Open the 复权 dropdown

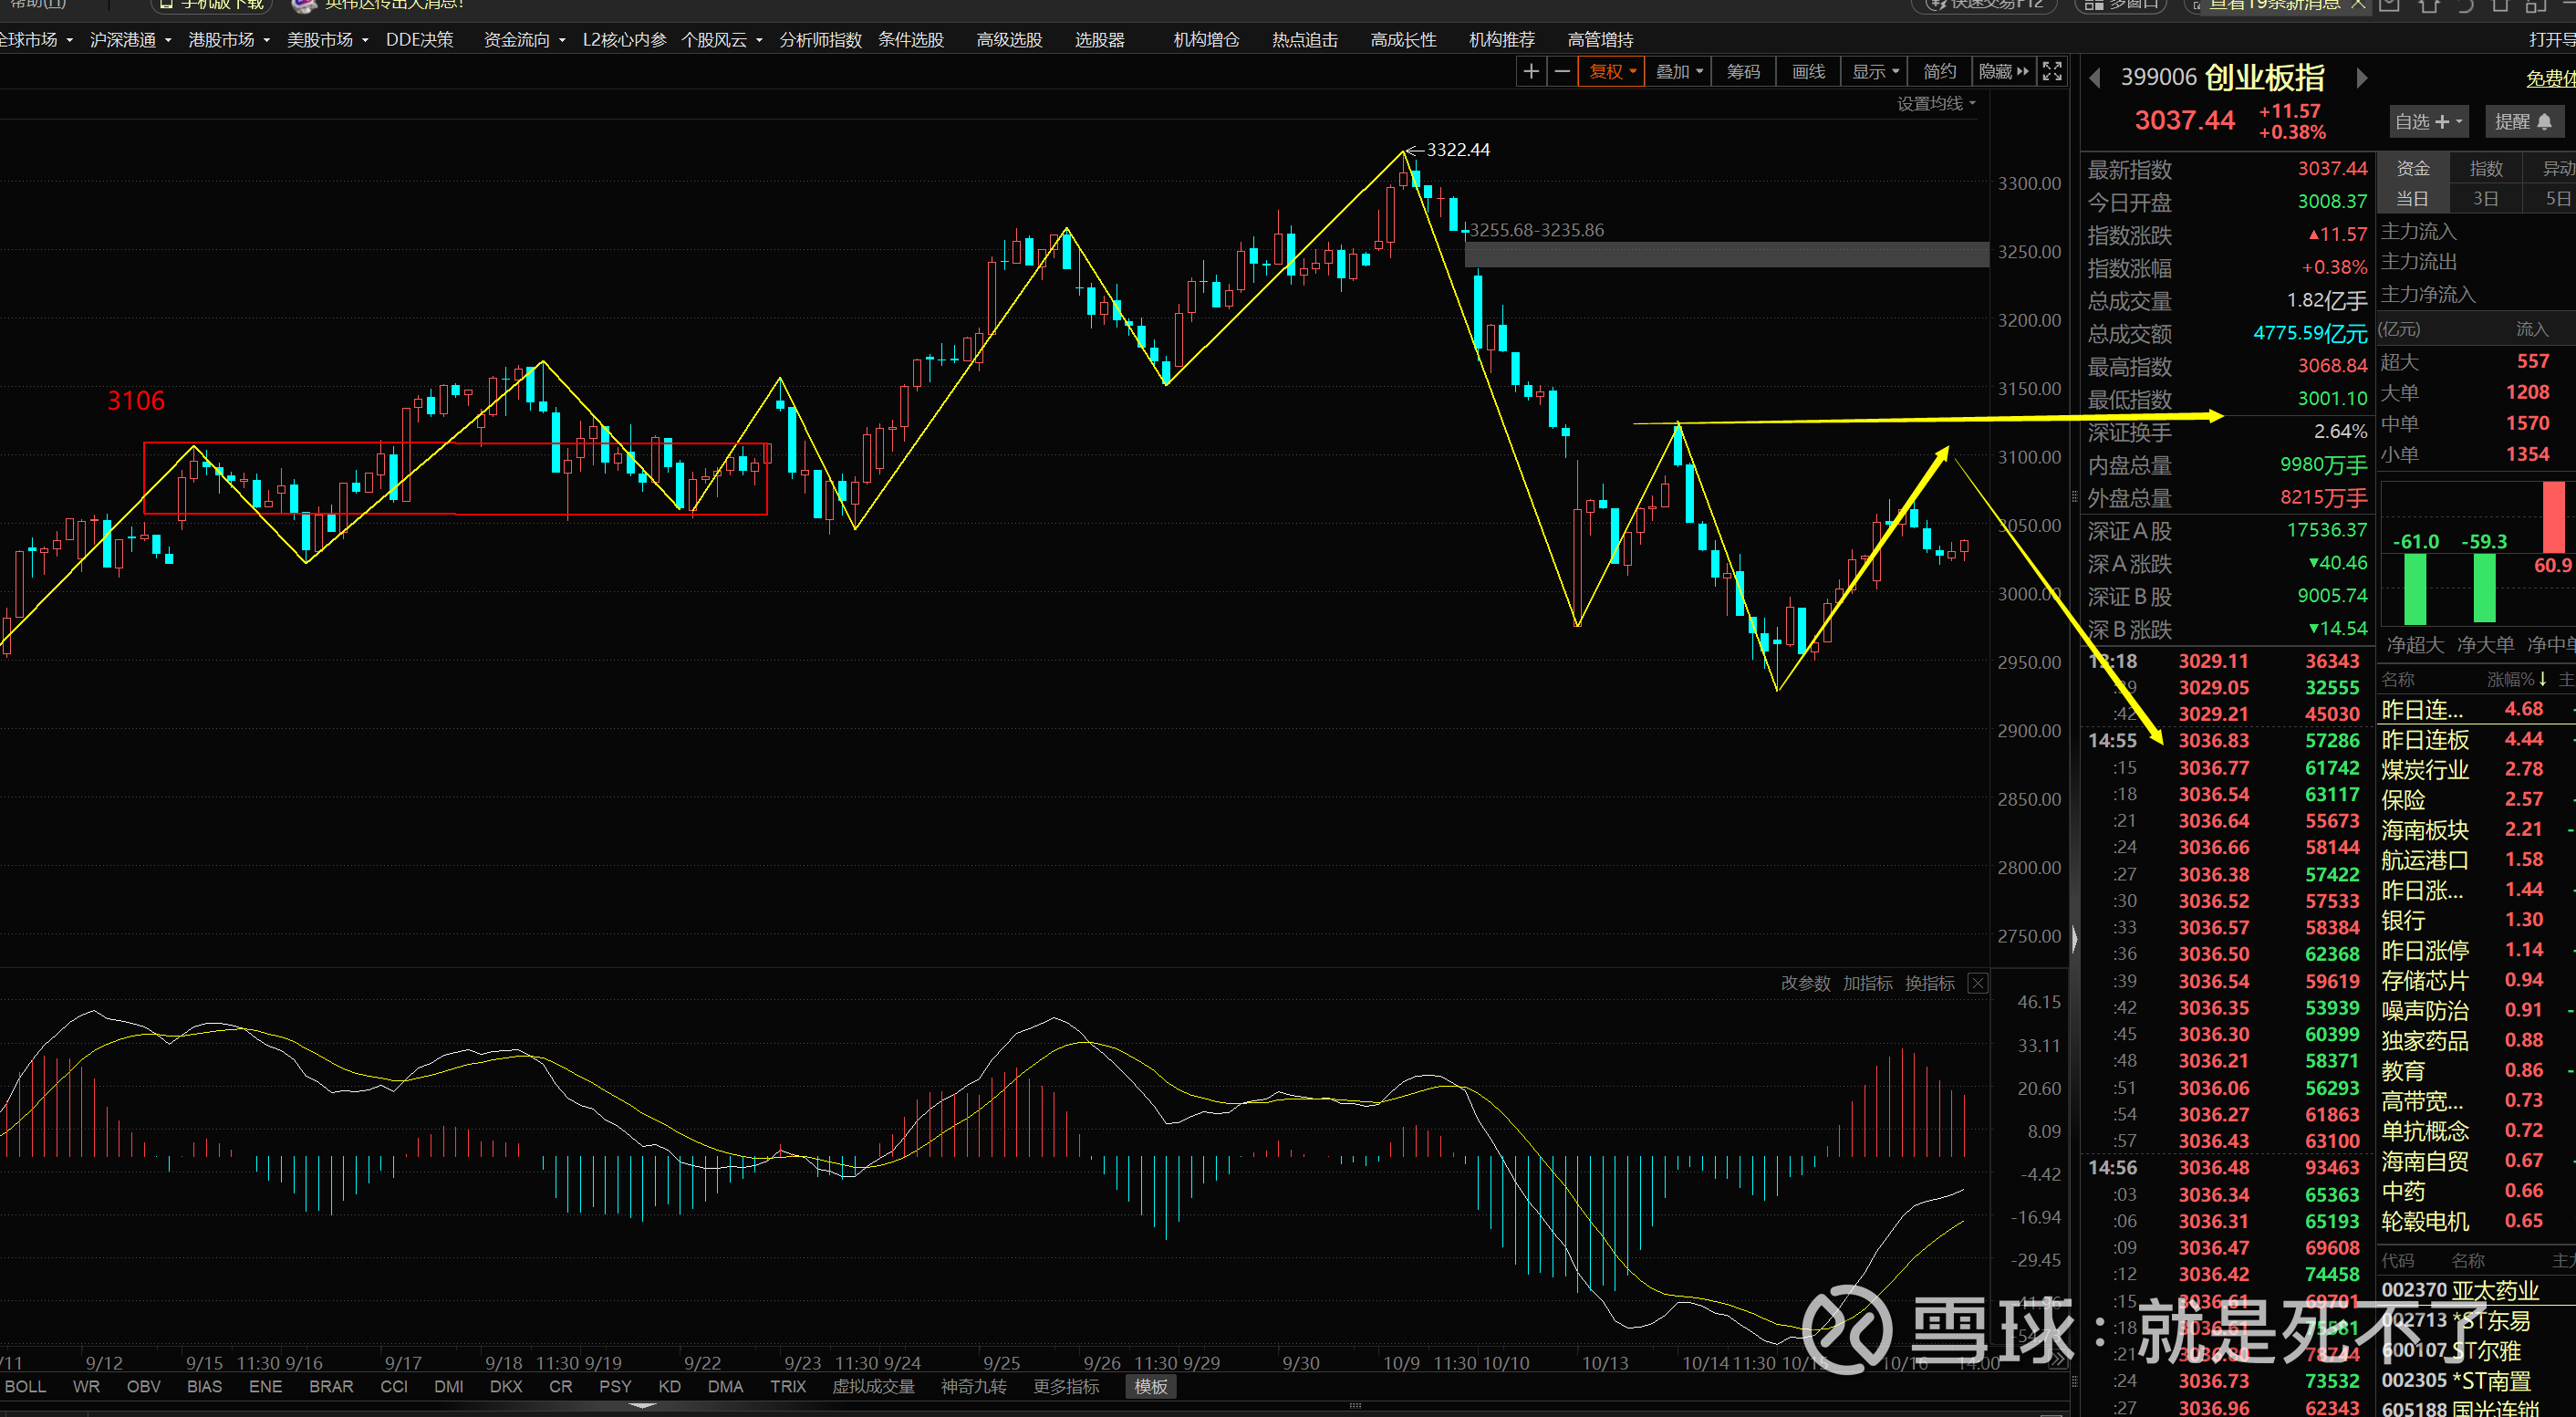click(1612, 71)
